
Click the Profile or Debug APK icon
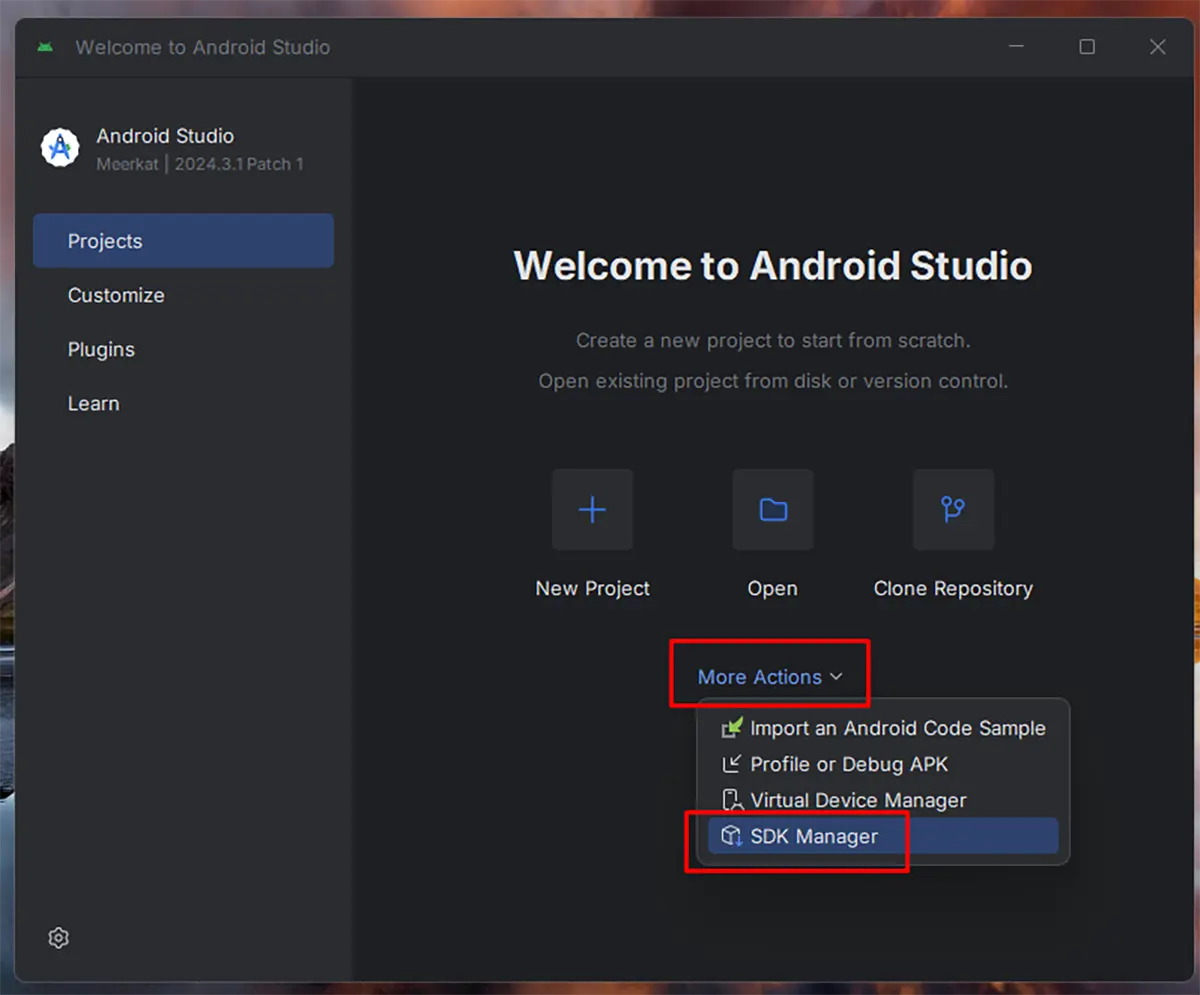point(731,764)
